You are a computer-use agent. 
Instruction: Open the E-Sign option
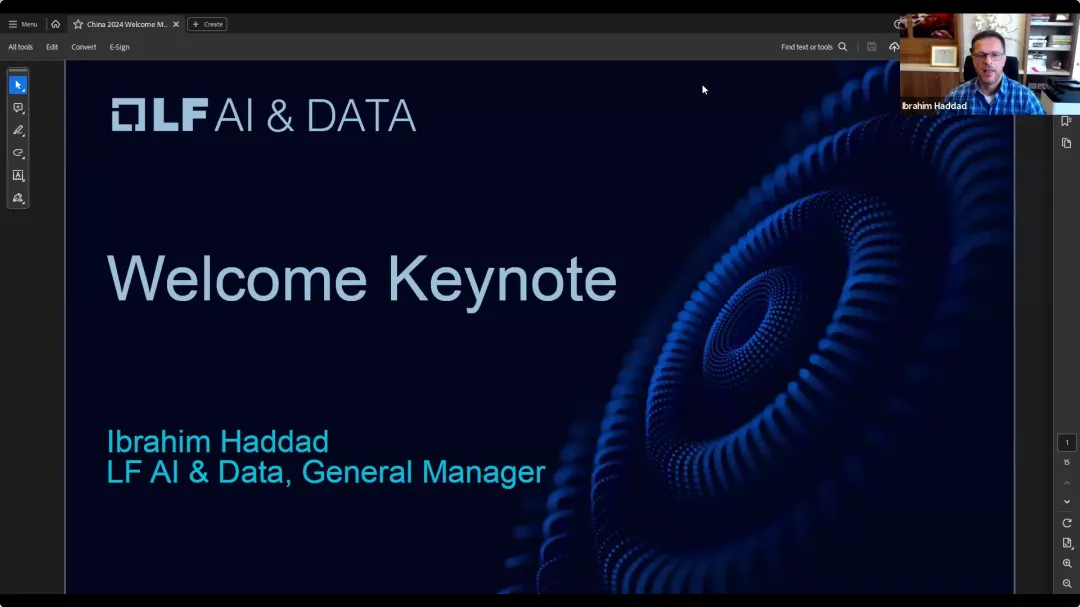[x=119, y=47]
